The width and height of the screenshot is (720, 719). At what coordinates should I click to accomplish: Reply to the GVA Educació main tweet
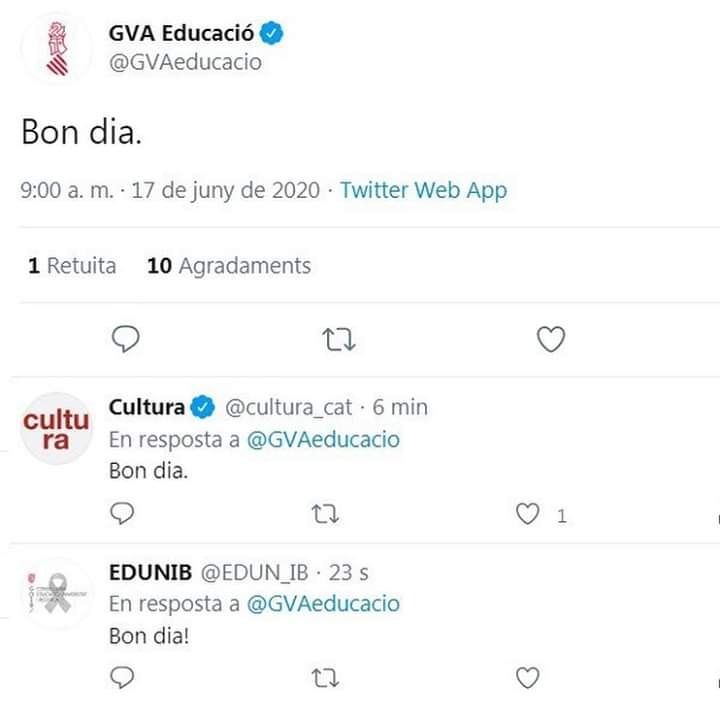pos(125,340)
